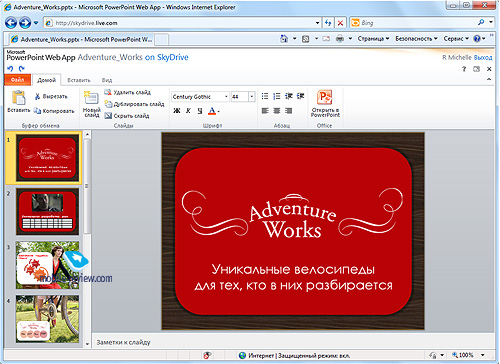Viewport: 500px width, 364px height.
Task: Center align the paragraph text
Action: pos(277,111)
